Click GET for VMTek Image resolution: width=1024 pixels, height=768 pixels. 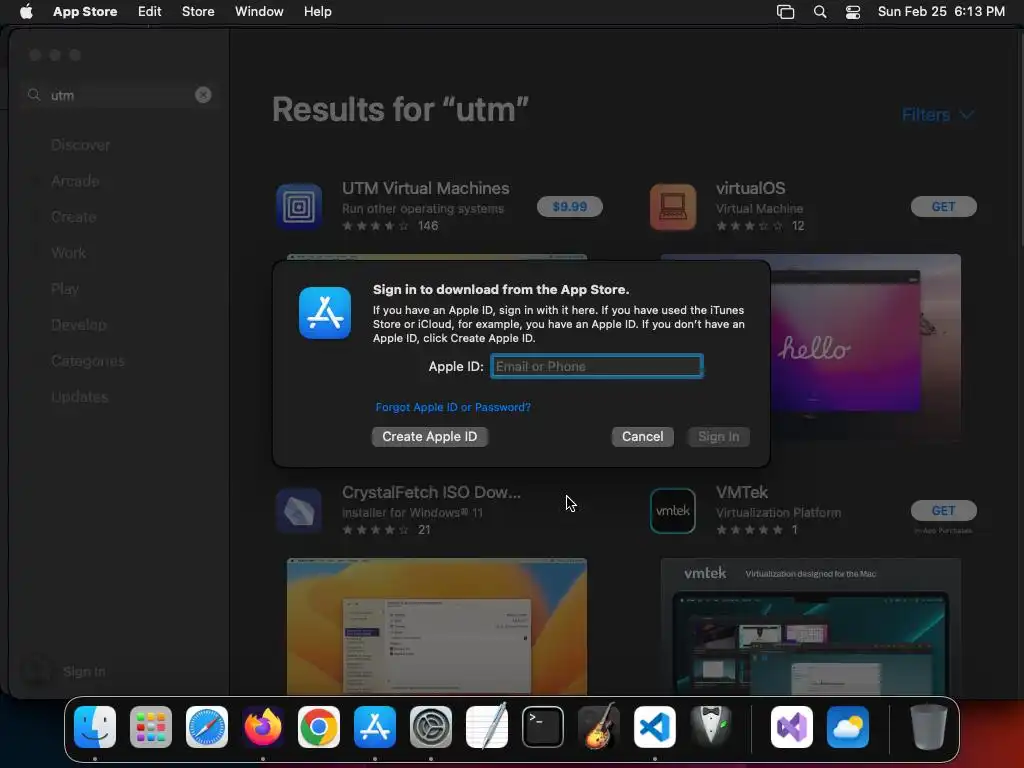click(x=944, y=511)
